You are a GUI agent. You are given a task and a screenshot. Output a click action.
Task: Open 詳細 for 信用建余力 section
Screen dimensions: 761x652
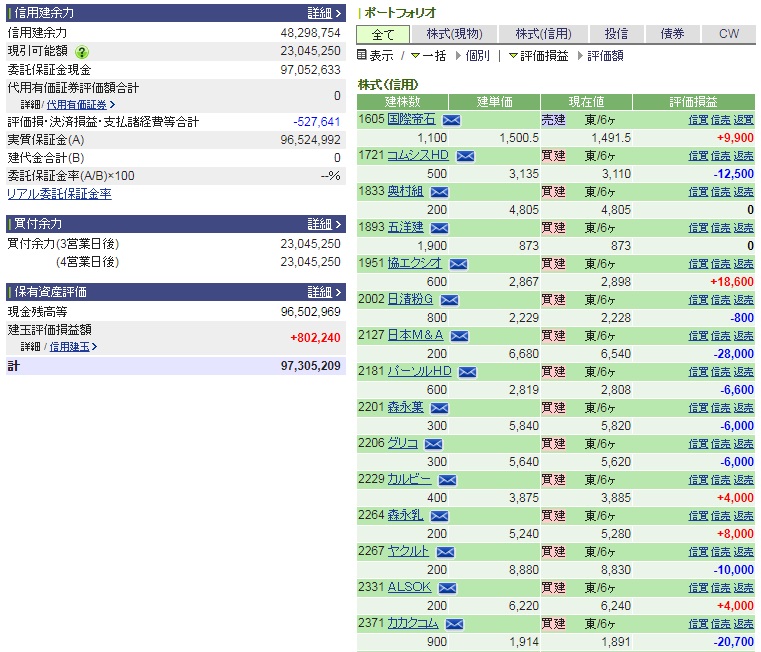[x=324, y=13]
